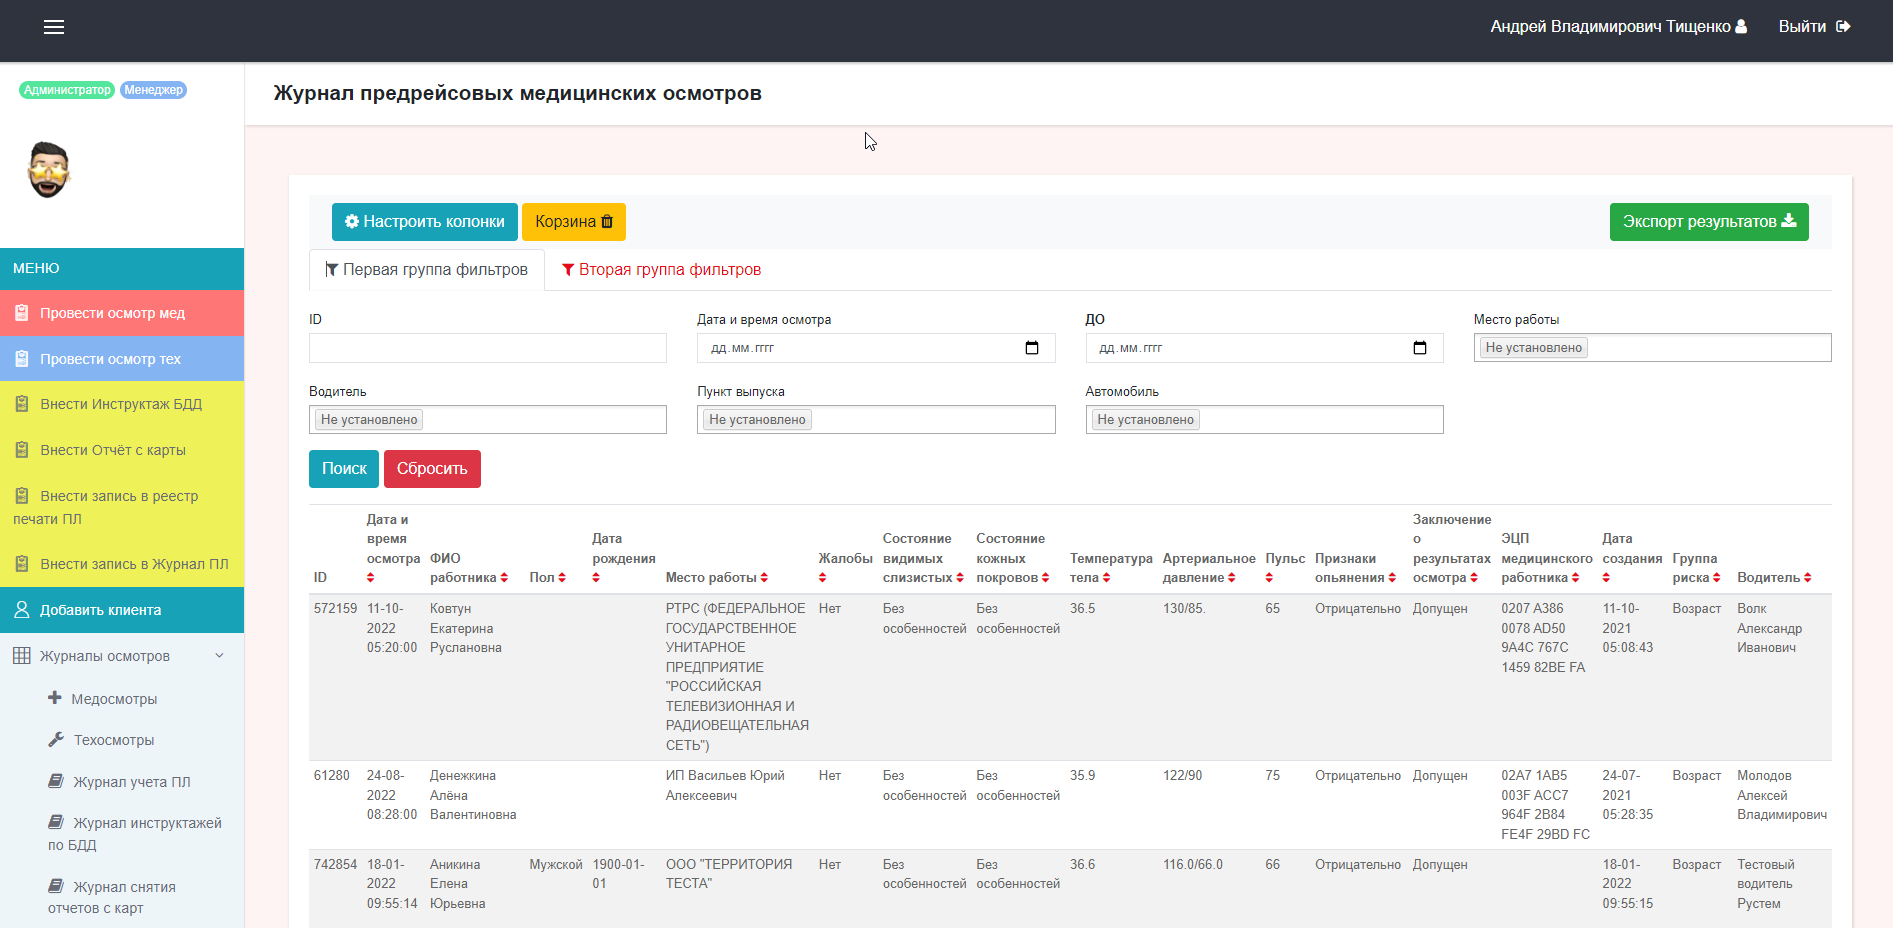Click user name Андрей Владимирович Тищенко

(1610, 27)
